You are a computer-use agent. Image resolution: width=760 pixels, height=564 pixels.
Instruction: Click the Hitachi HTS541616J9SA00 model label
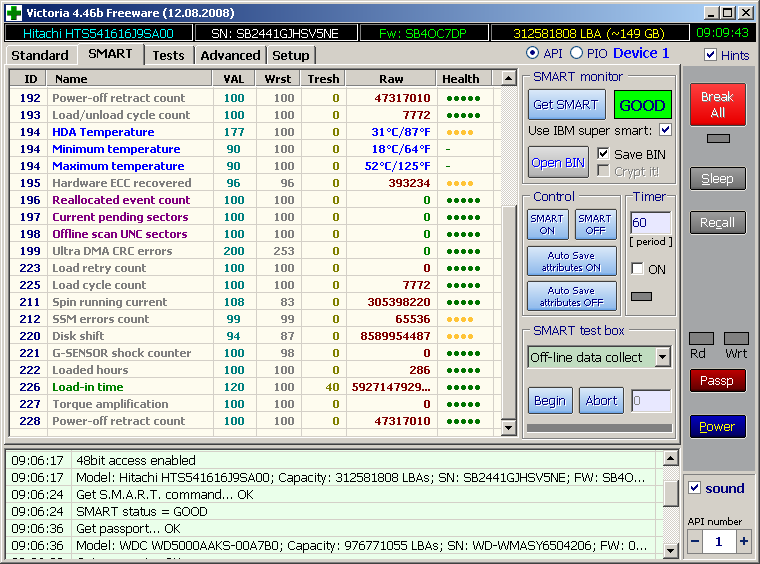(98, 33)
